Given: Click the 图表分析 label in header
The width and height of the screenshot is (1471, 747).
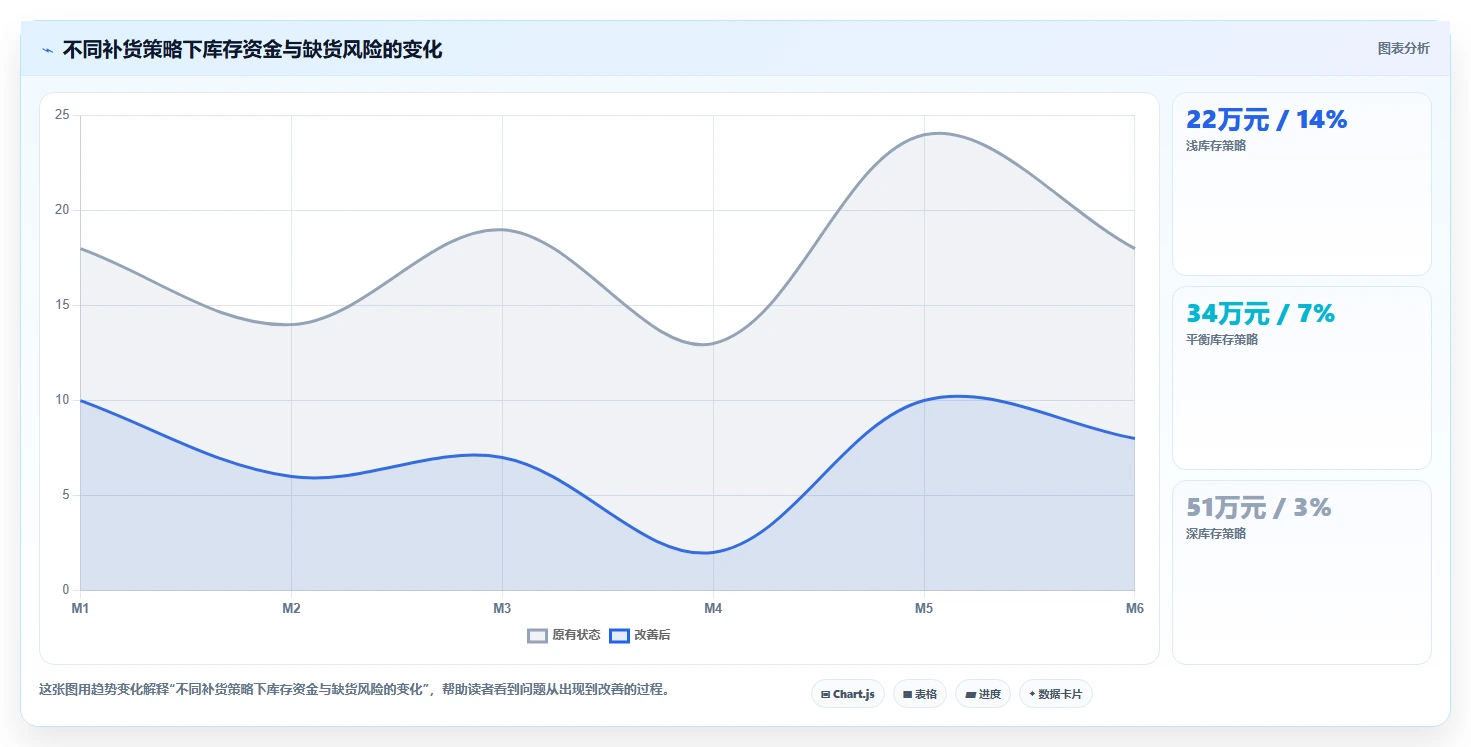Looking at the screenshot, I should pyautogui.click(x=1403, y=48).
